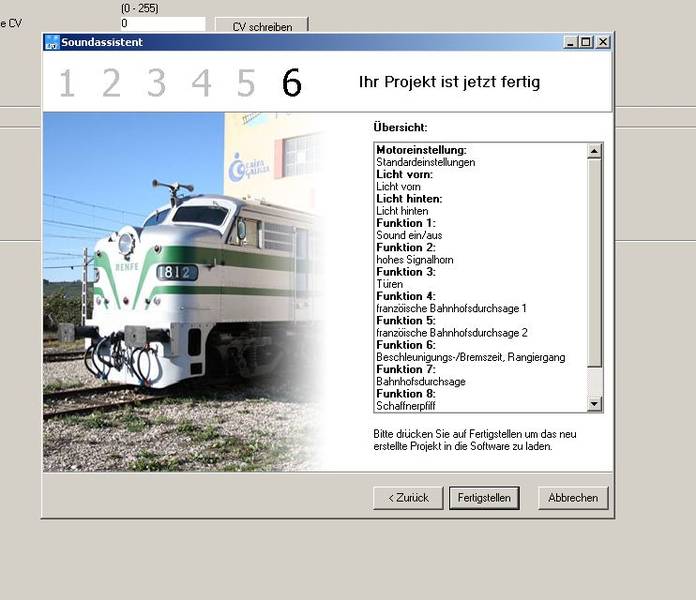Click the overview scrollbar down arrow
This screenshot has width=696, height=600.
(x=594, y=404)
